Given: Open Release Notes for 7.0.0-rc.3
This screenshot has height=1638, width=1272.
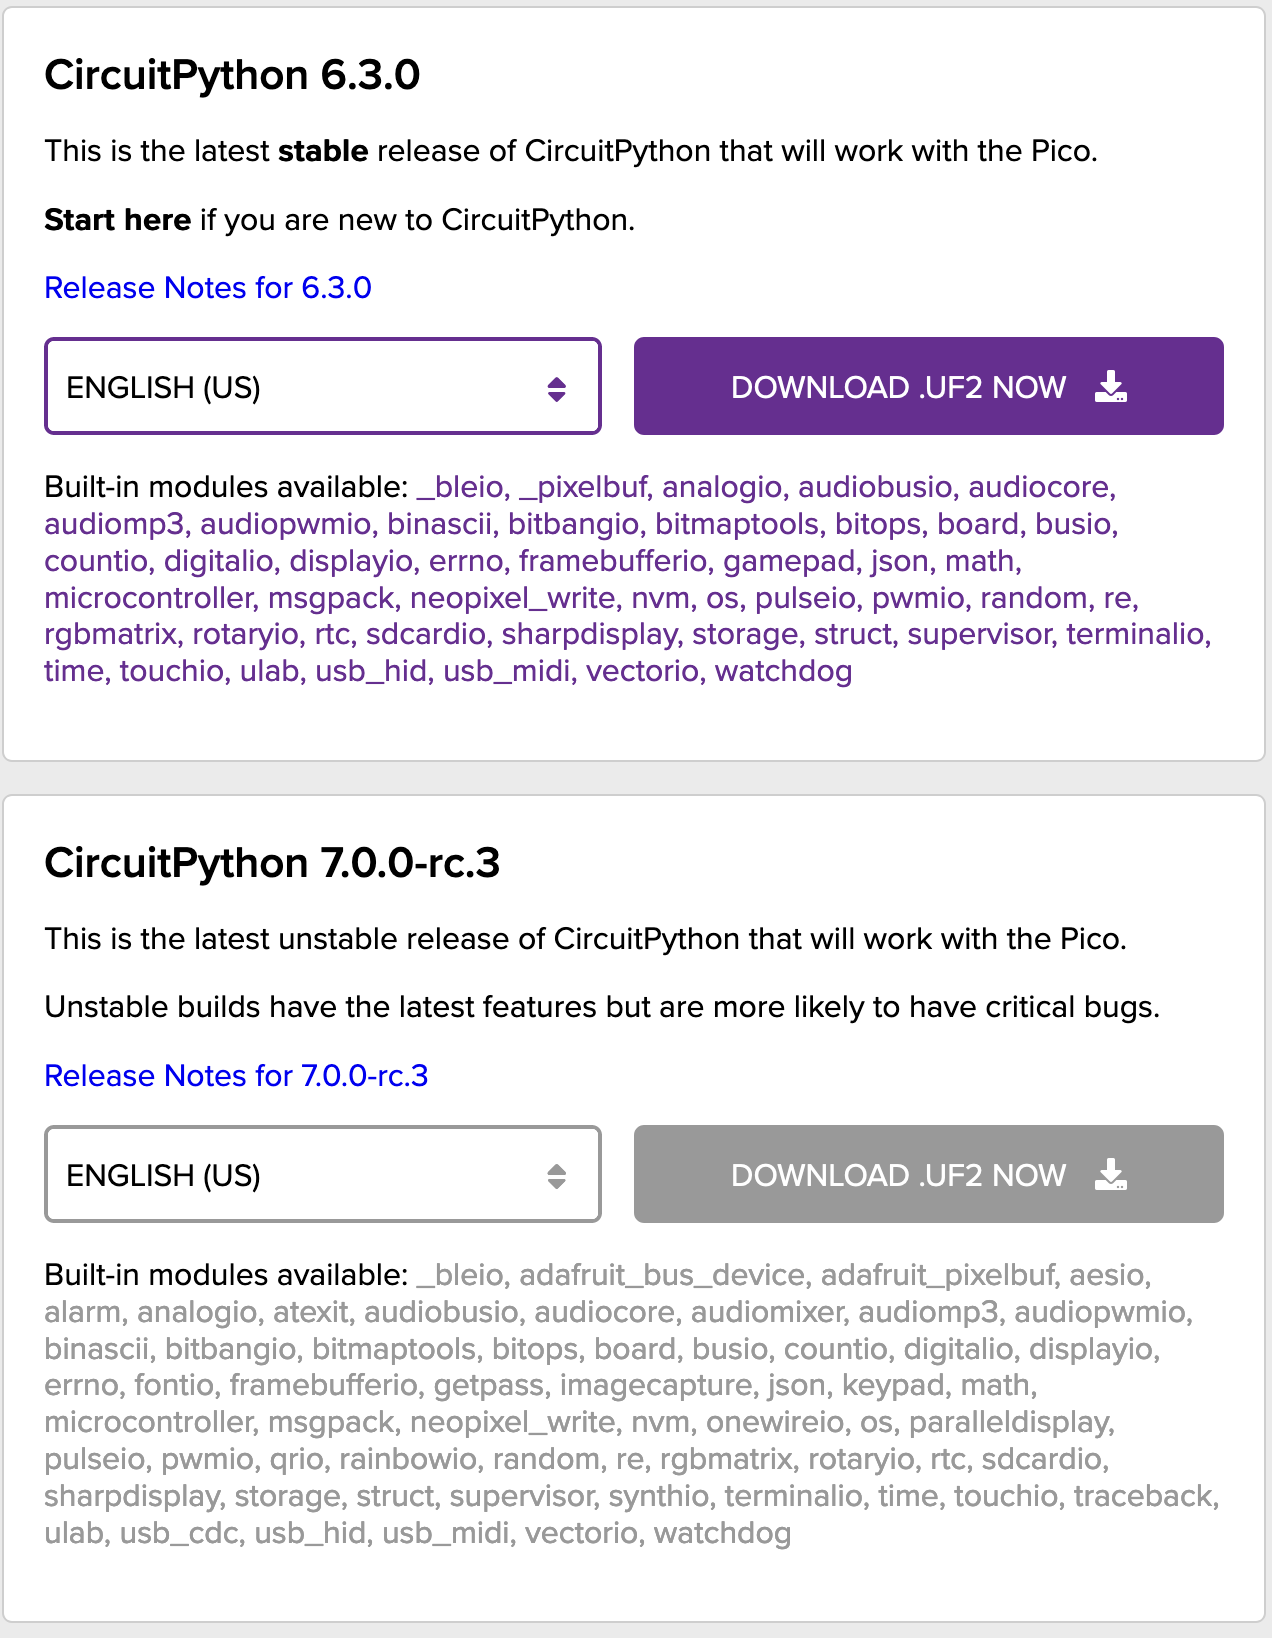Looking at the screenshot, I should click(236, 1075).
